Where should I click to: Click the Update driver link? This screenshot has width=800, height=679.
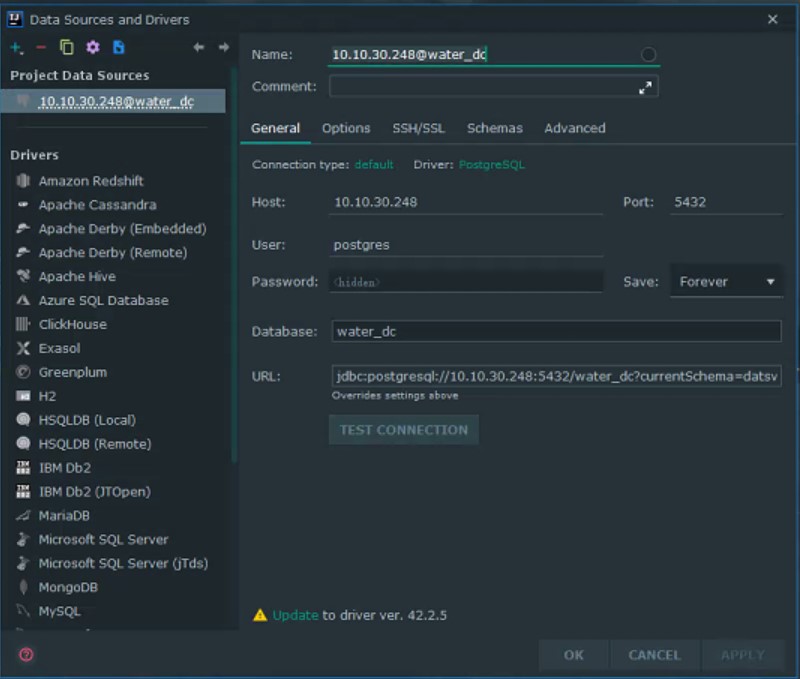point(295,615)
